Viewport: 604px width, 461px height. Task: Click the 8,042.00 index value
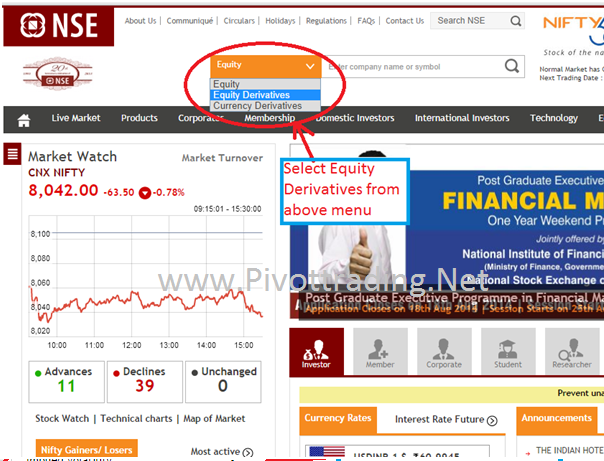[64, 190]
